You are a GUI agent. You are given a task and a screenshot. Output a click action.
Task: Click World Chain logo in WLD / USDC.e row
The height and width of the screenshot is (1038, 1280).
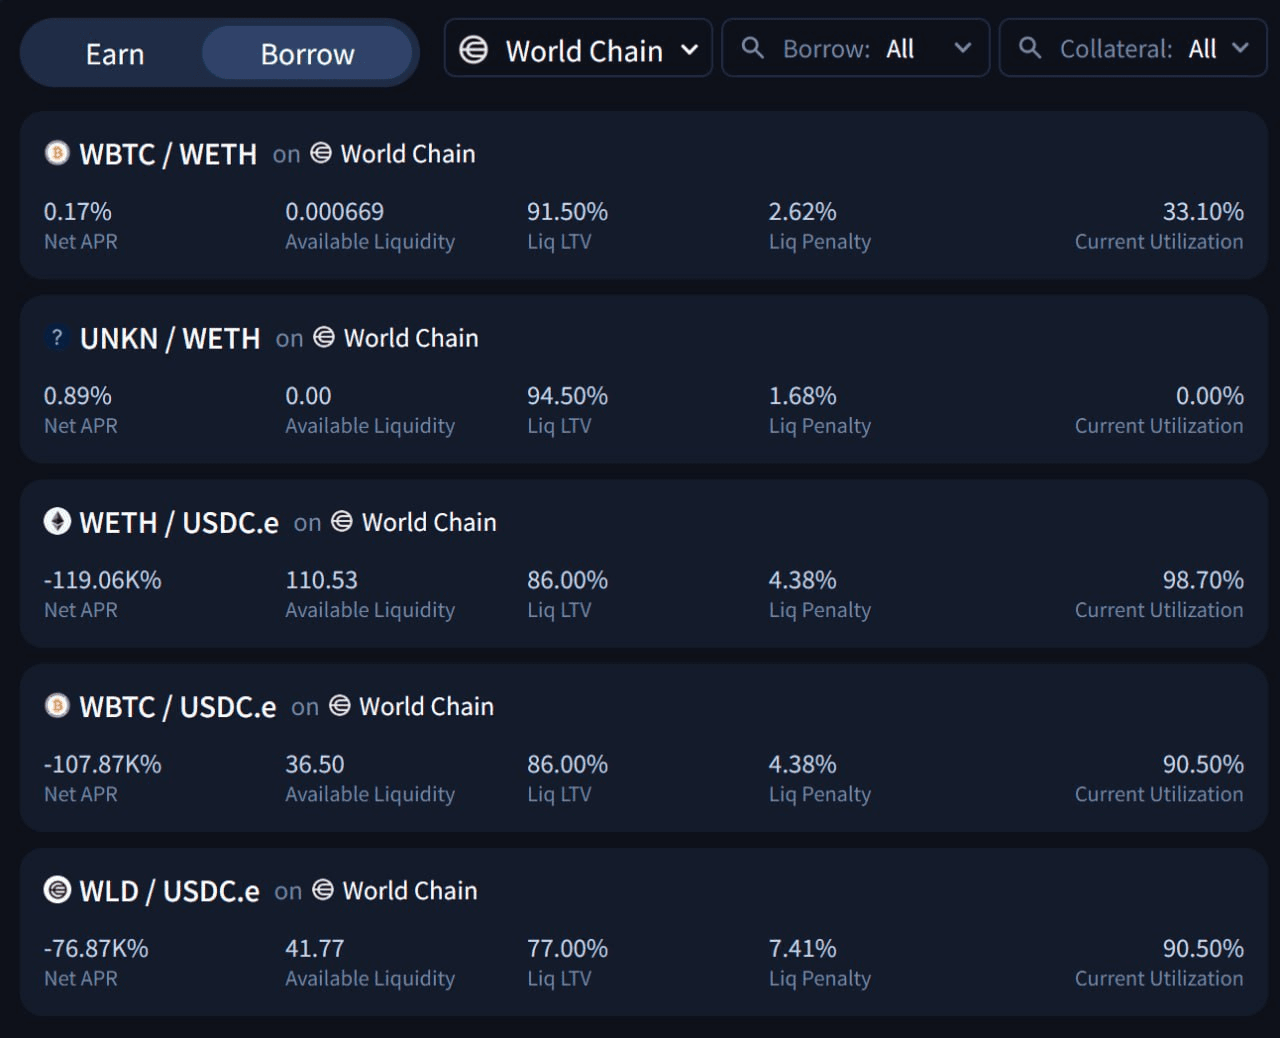pos(323,889)
